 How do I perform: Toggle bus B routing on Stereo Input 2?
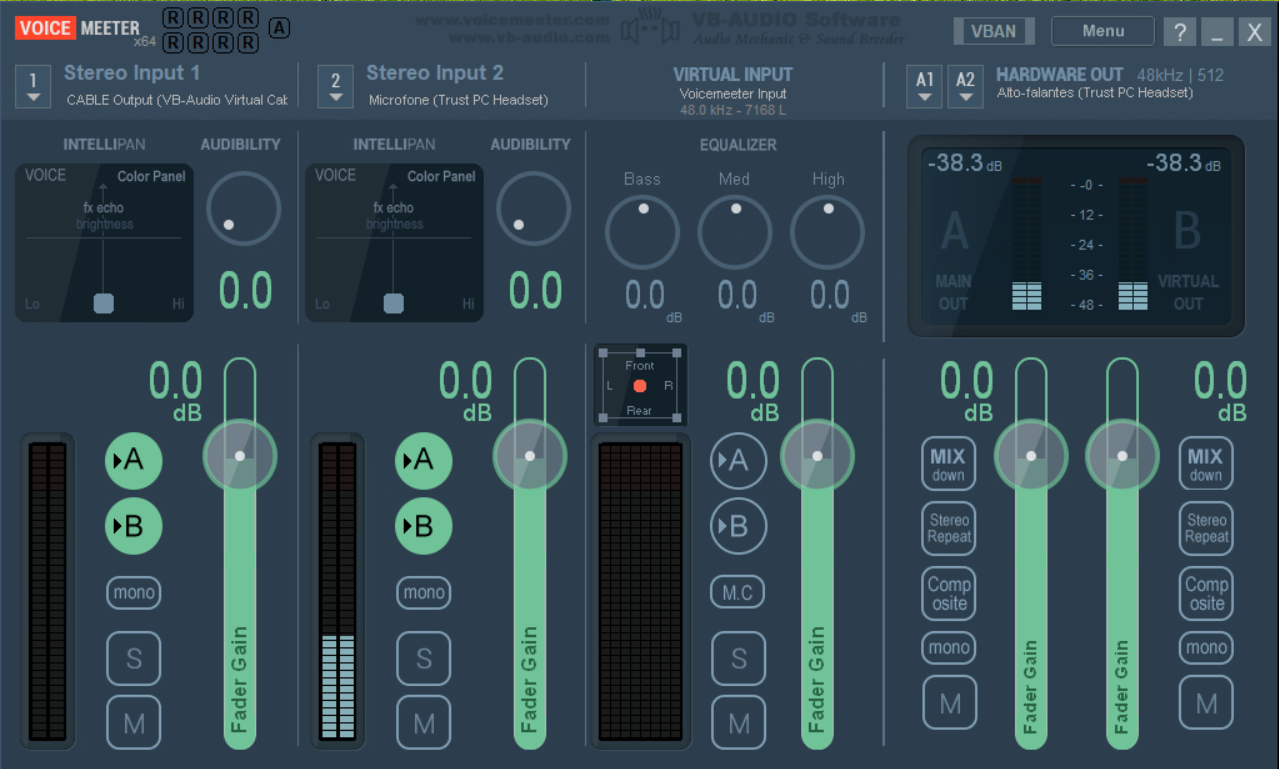pyautogui.click(x=423, y=526)
